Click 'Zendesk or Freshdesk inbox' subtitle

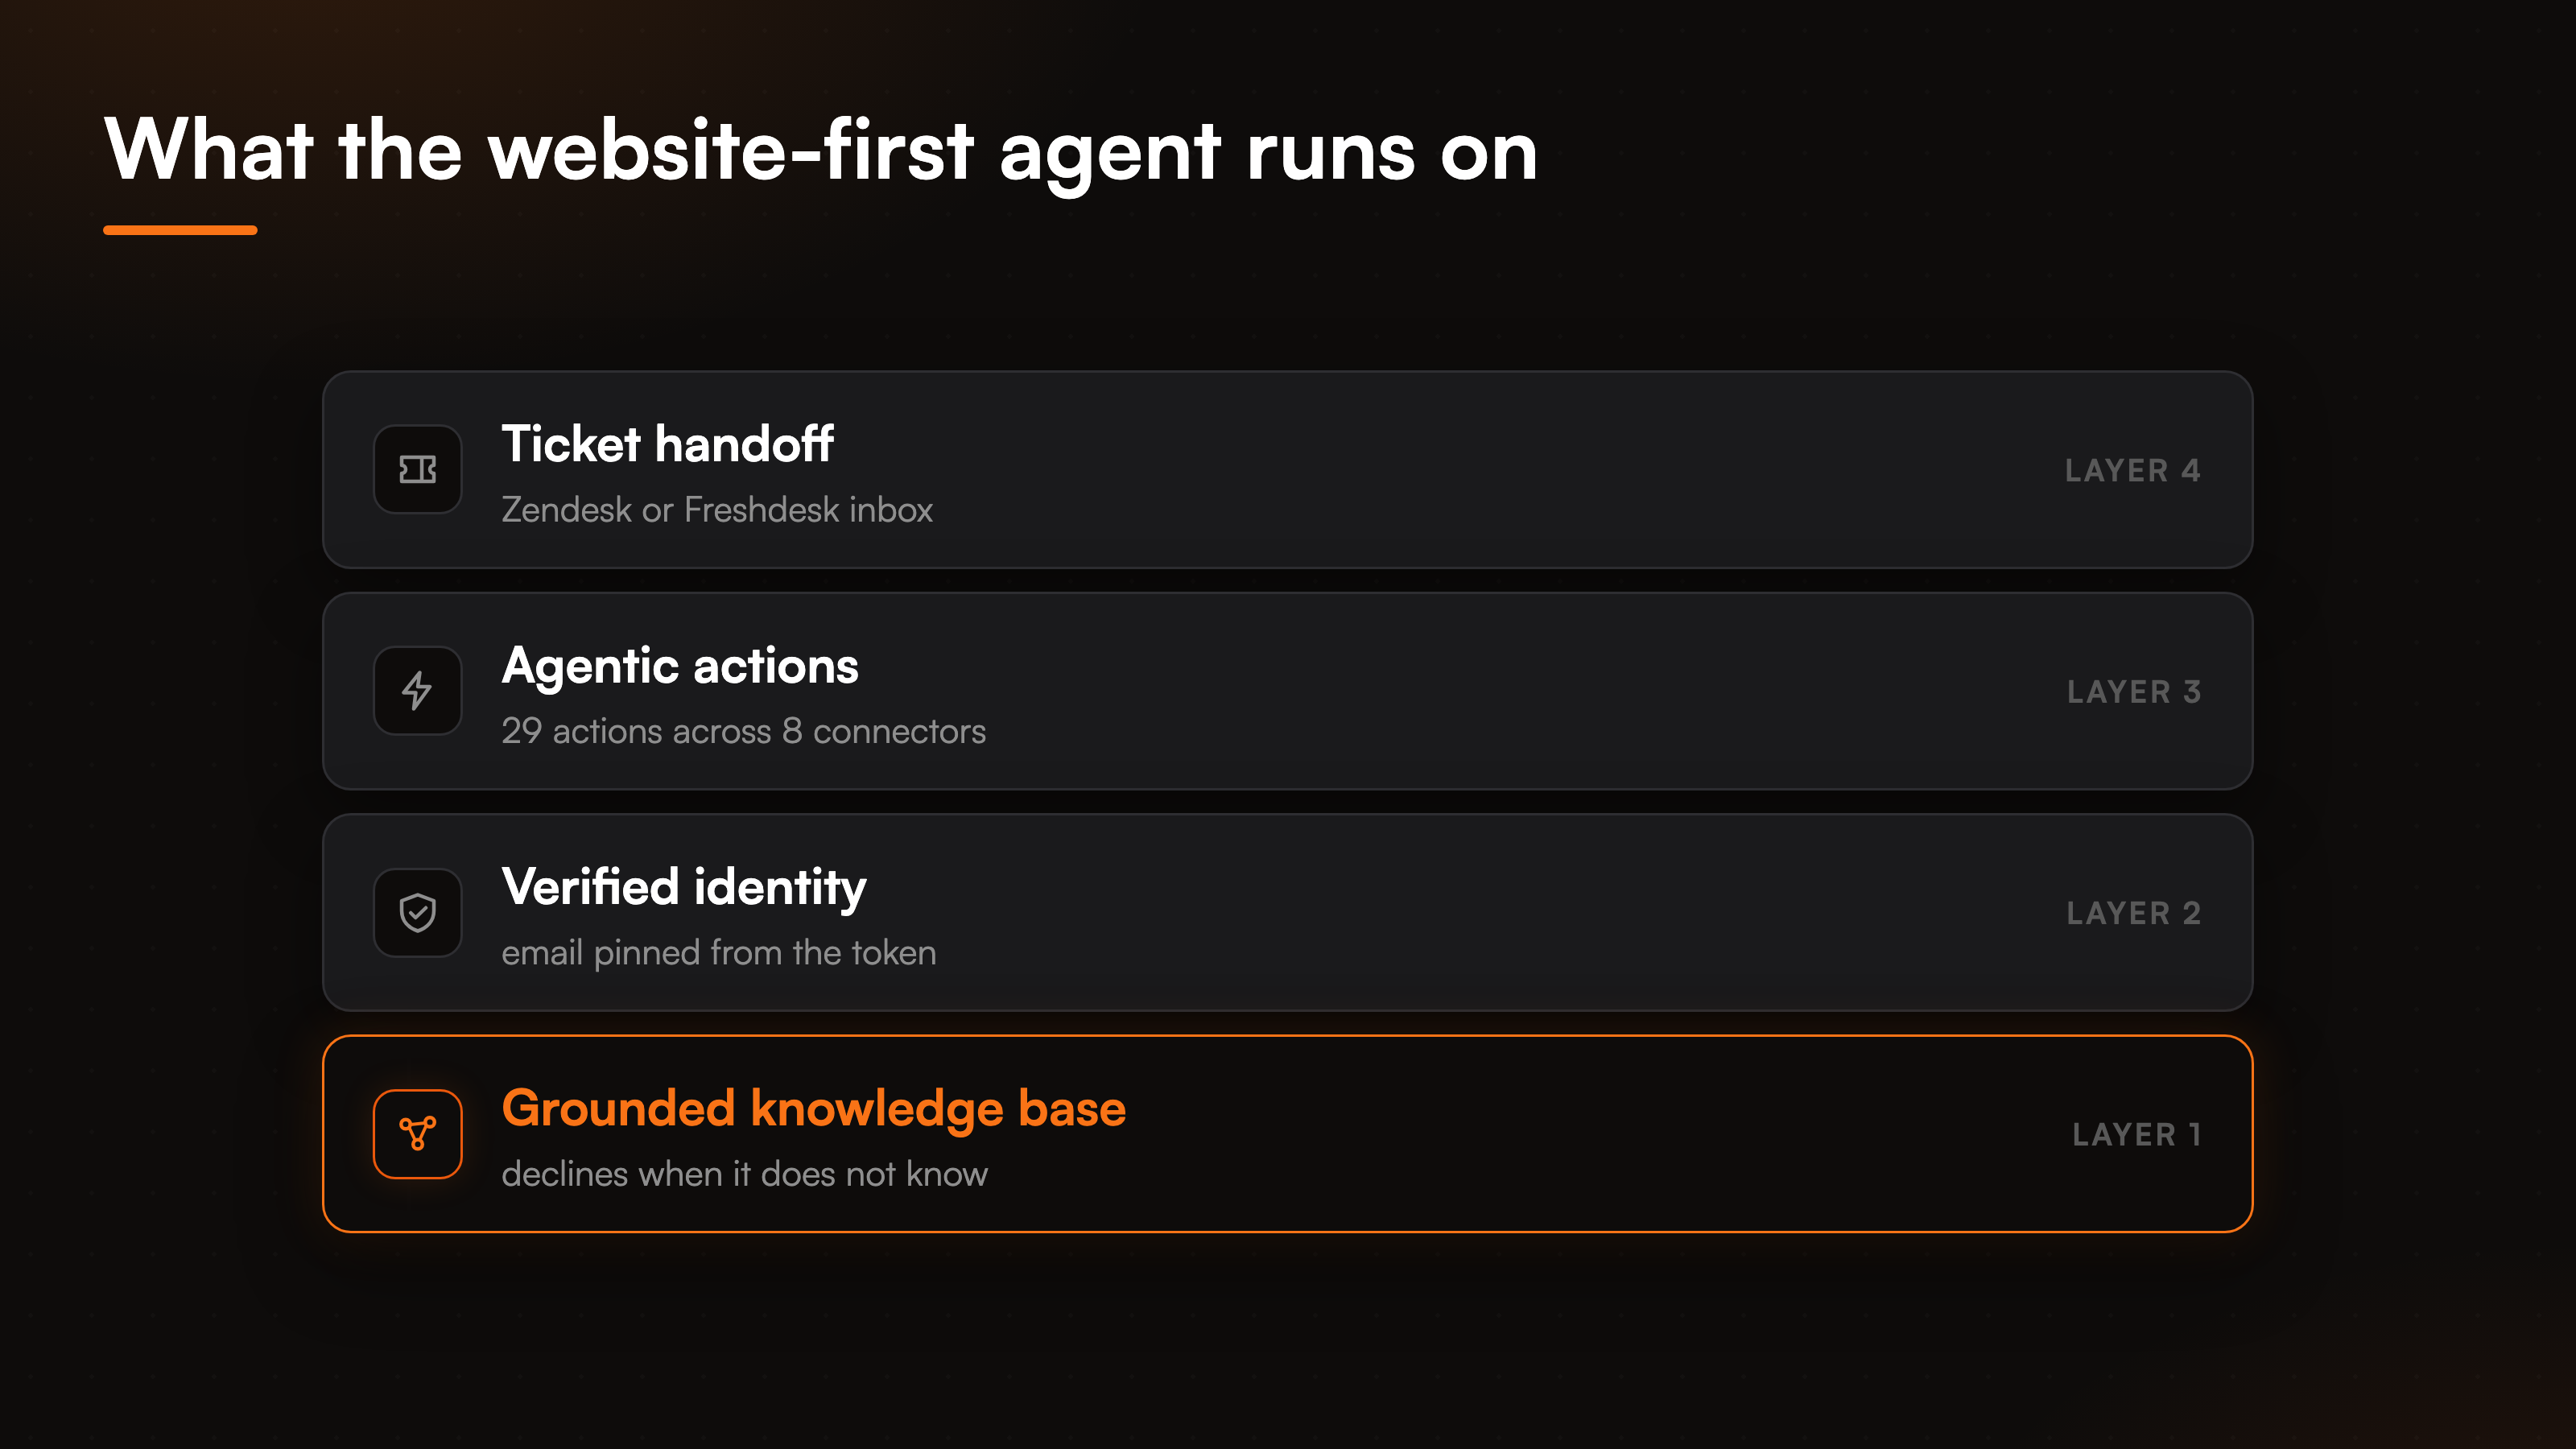[x=717, y=510]
